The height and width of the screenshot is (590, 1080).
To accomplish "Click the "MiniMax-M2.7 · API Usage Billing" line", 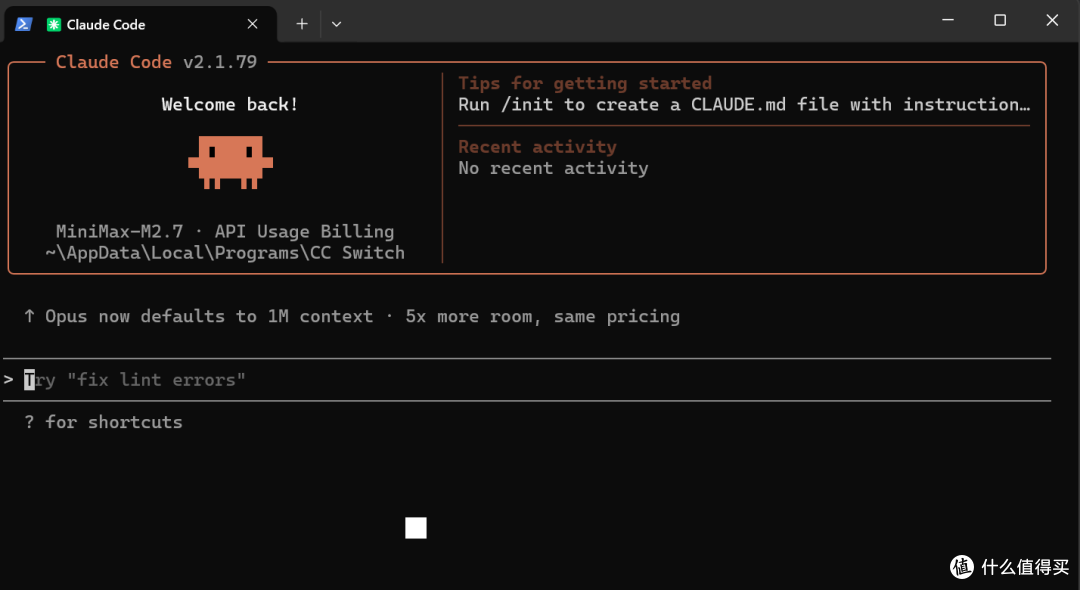I will [x=225, y=231].
